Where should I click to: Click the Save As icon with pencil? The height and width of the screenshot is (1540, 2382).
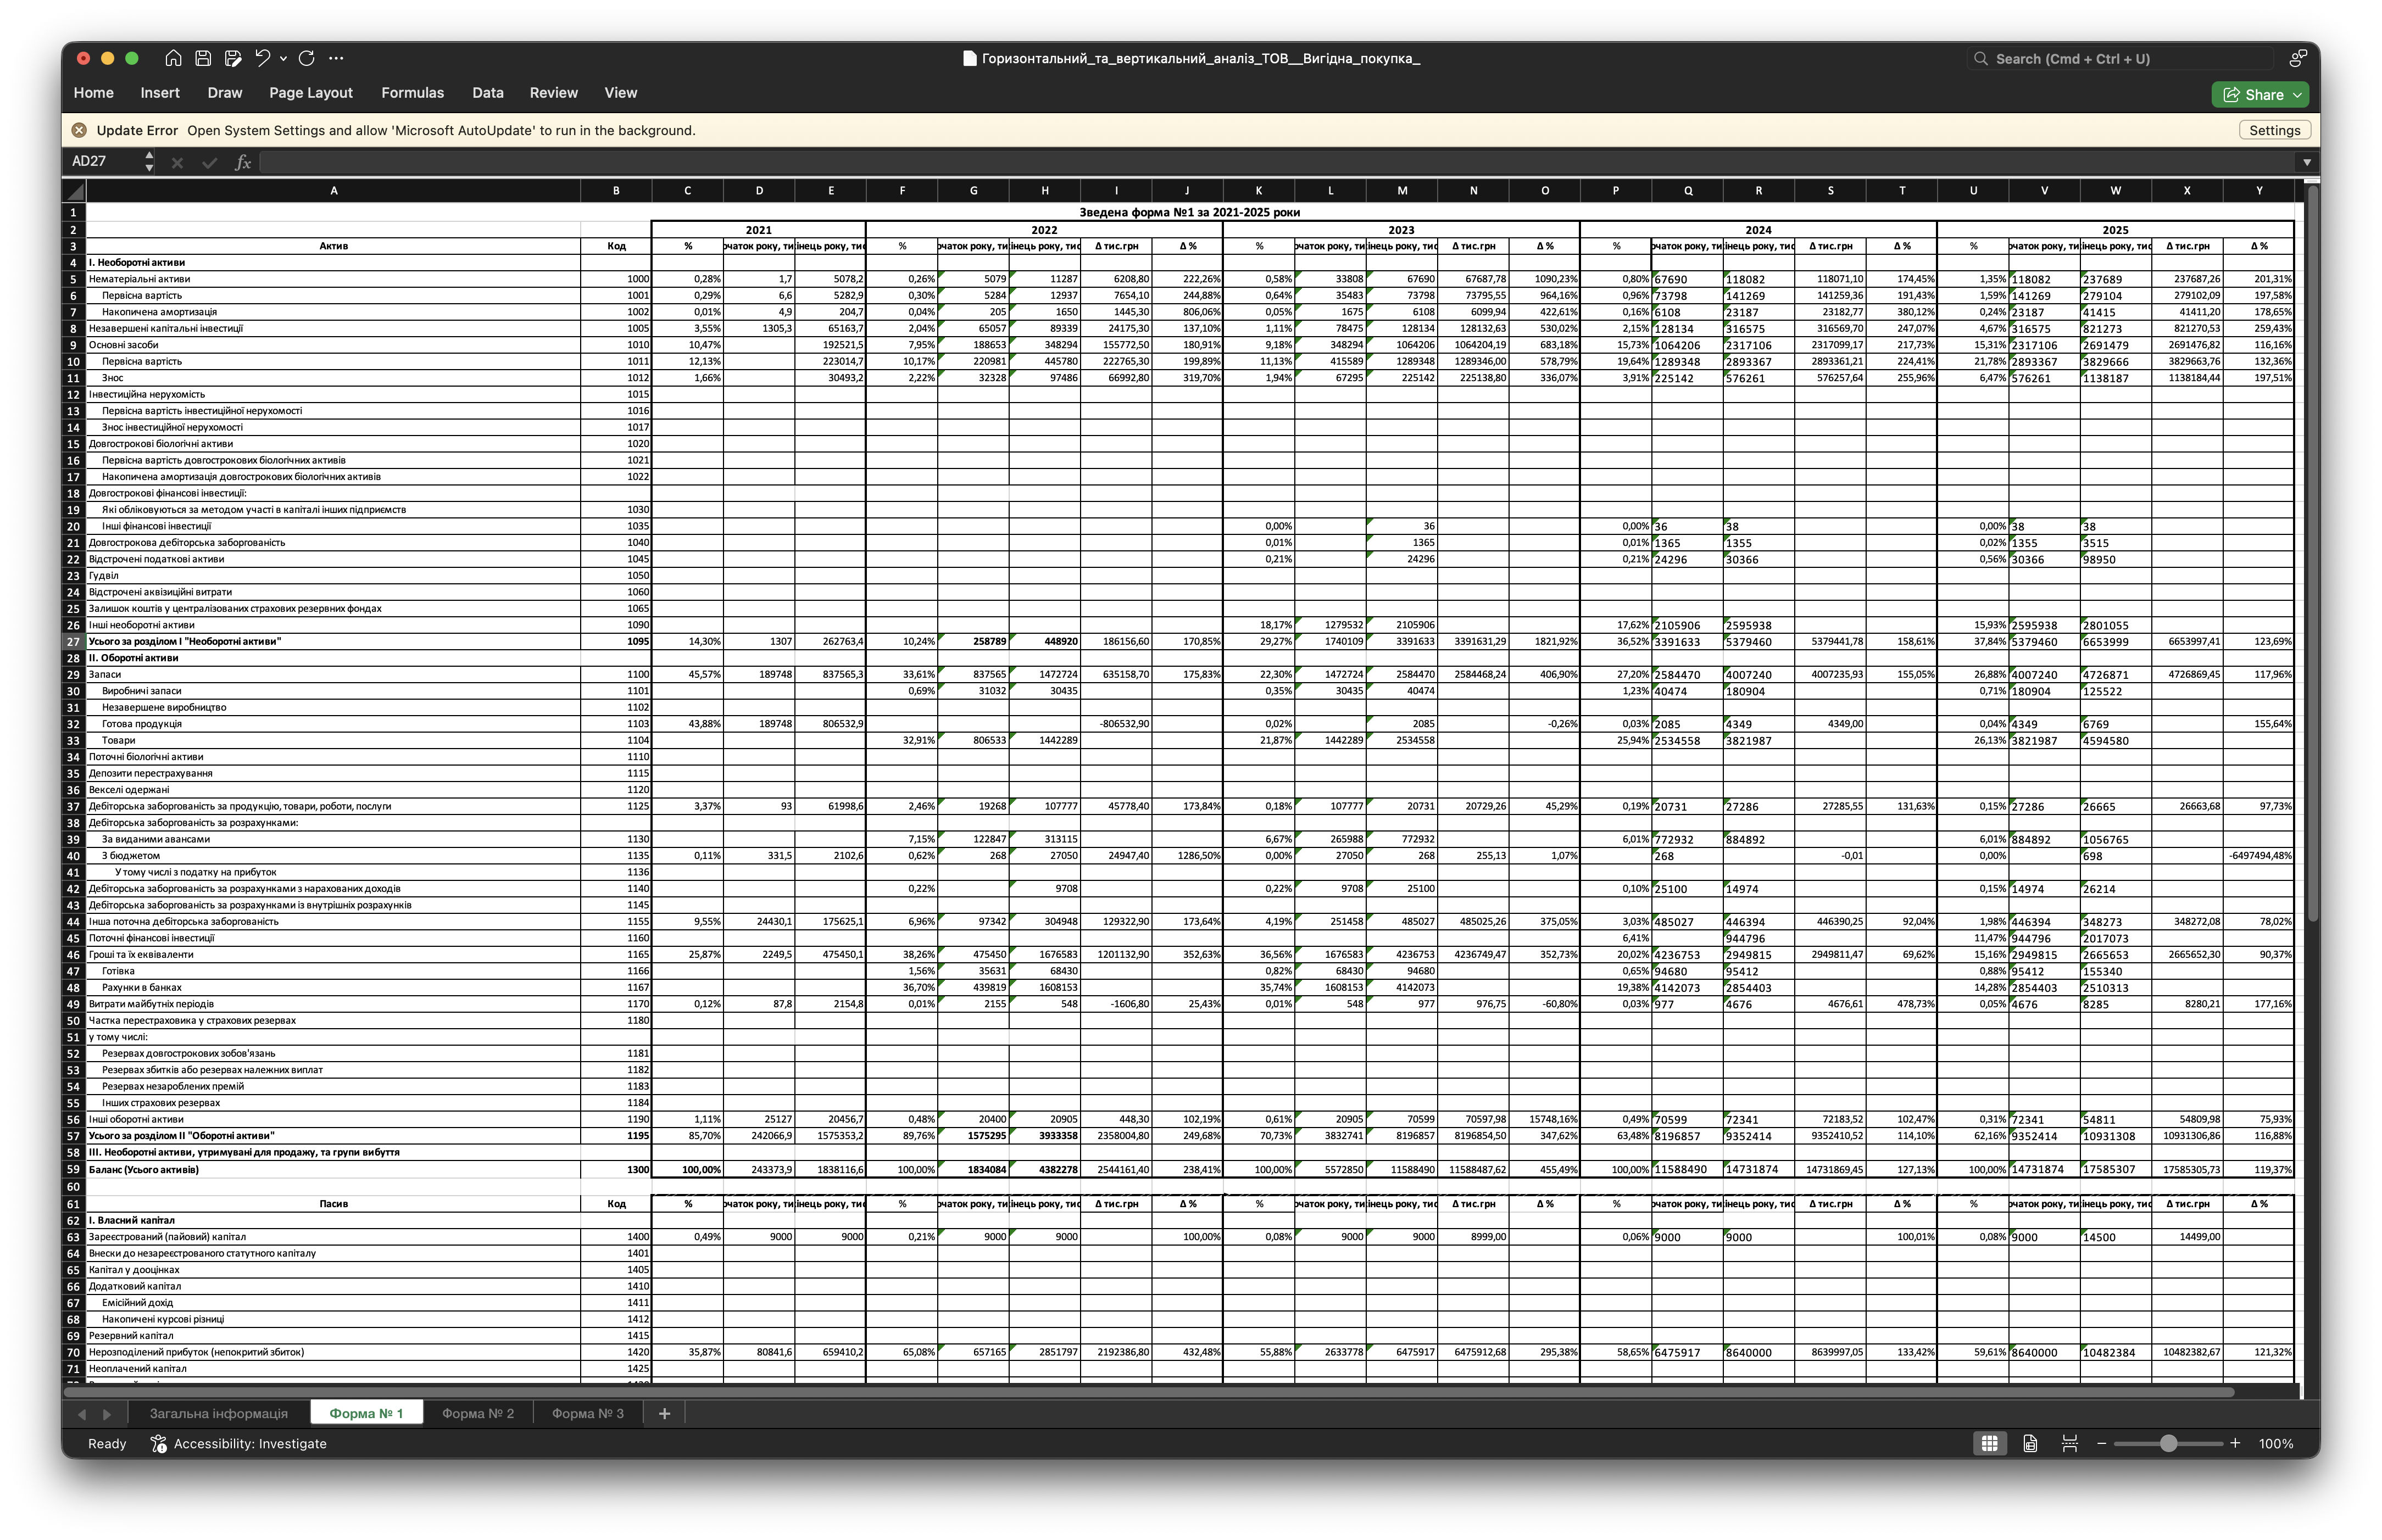pyautogui.click(x=233, y=58)
